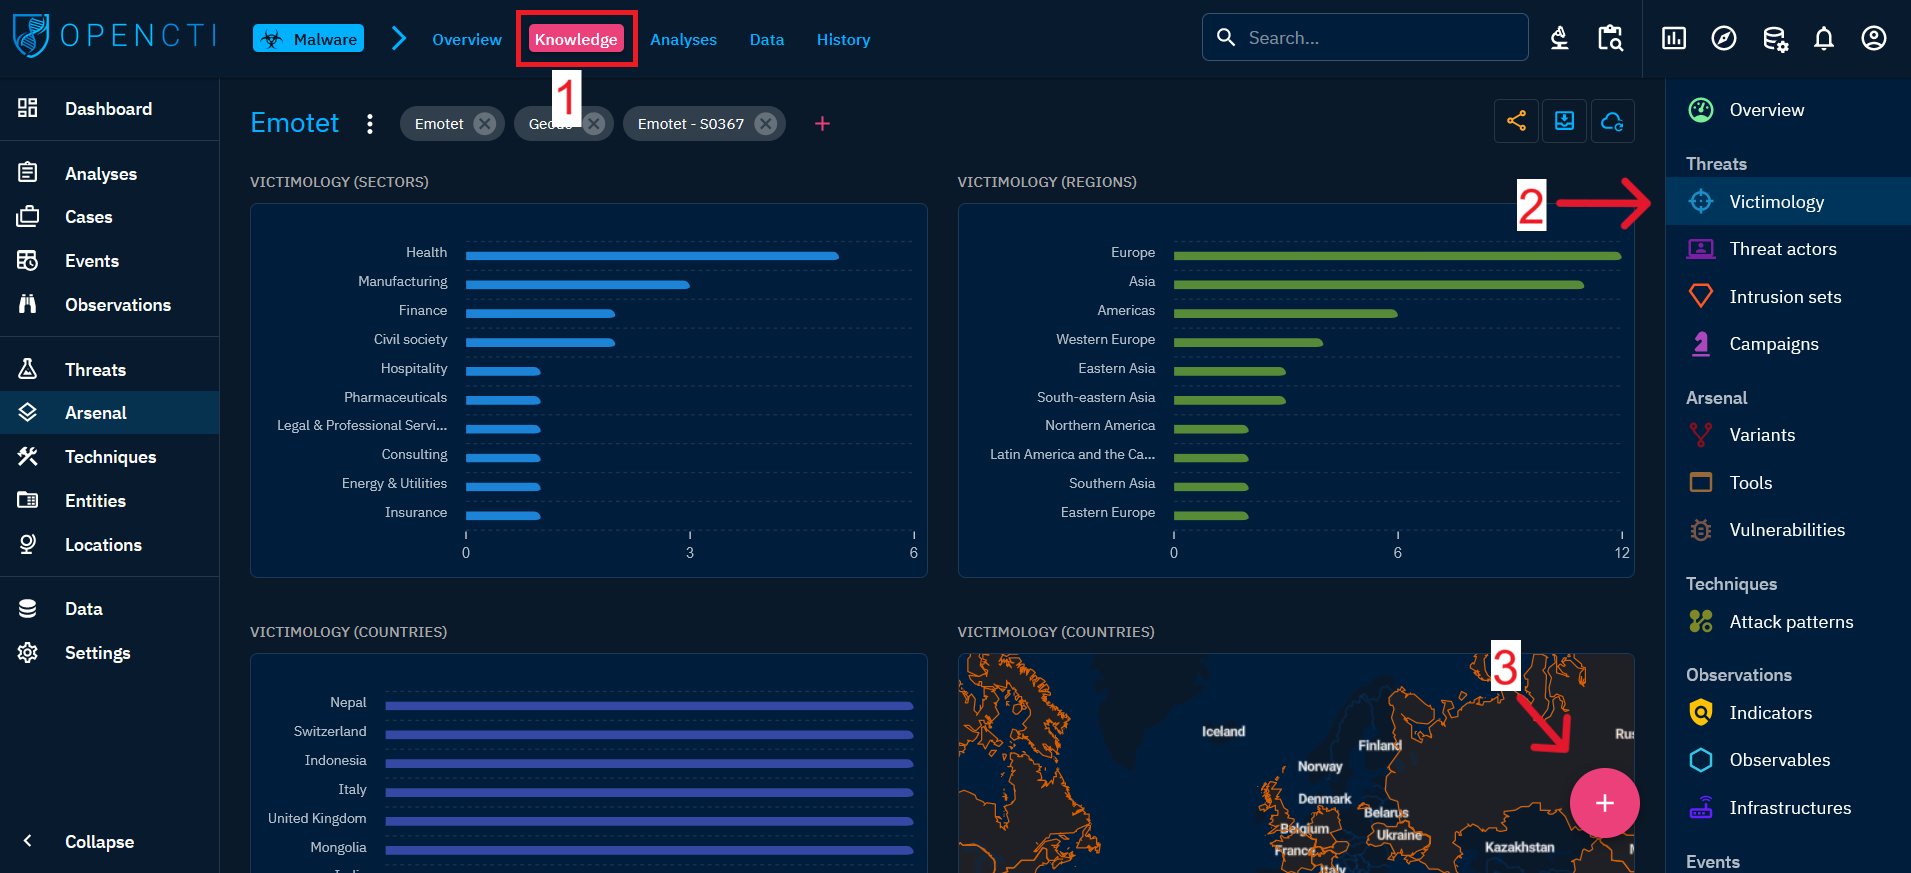Open the user profile icon
This screenshot has height=873, width=1911.
point(1873,39)
